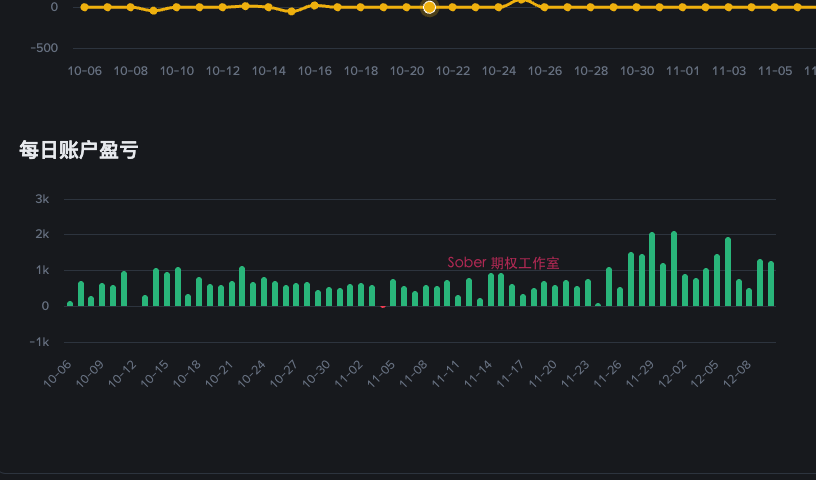Screen dimensions: 816x480
Task: Select the small red negative bar in bar chart
Action: click(383, 307)
